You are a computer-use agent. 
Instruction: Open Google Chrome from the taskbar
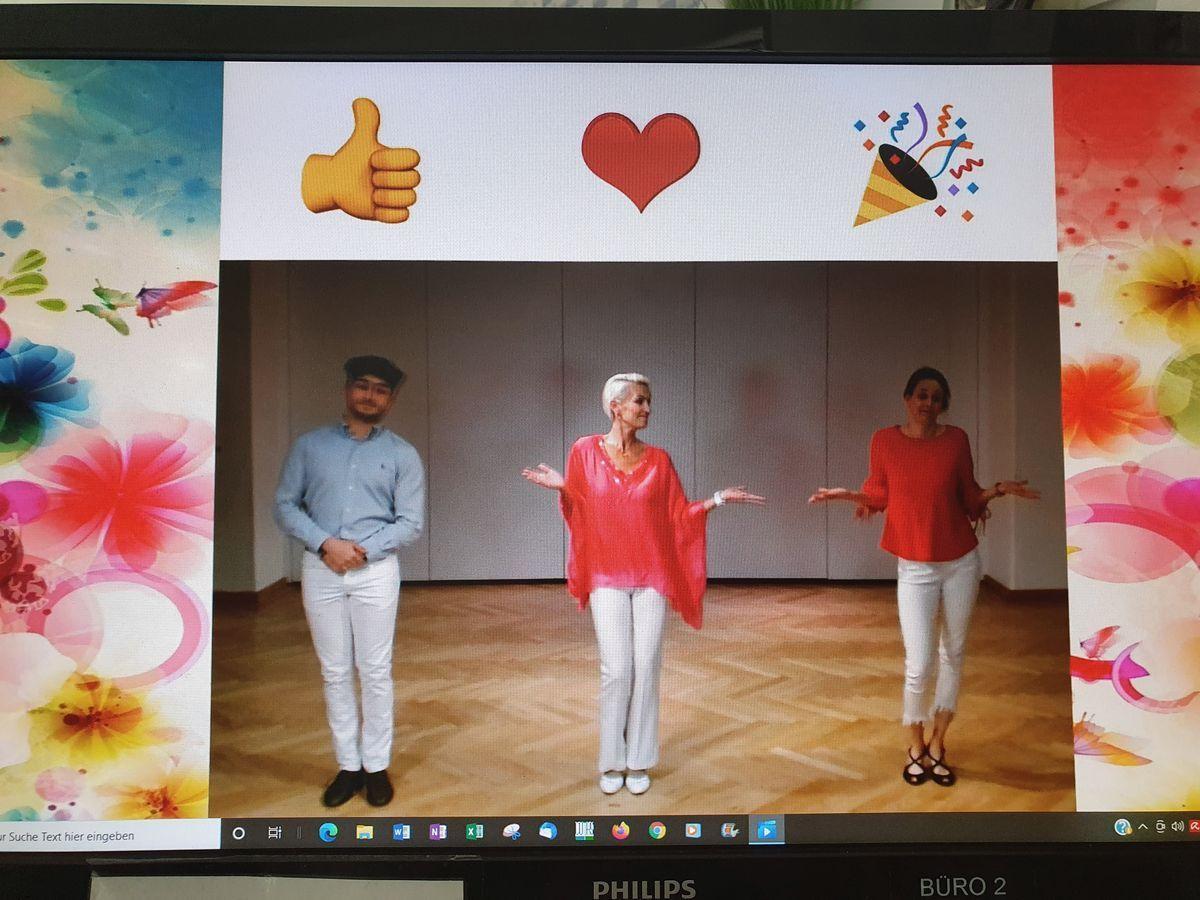click(x=657, y=830)
